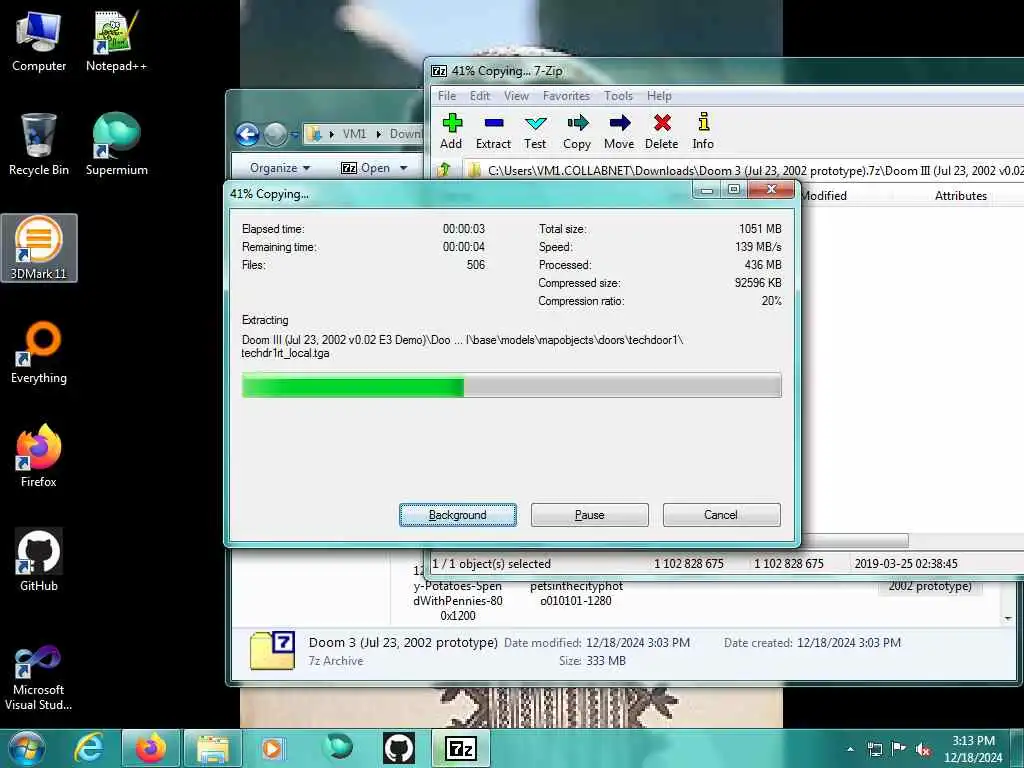Open the Action Center flag tray icon
Image resolution: width=1024 pixels, height=768 pixels.
(x=899, y=750)
